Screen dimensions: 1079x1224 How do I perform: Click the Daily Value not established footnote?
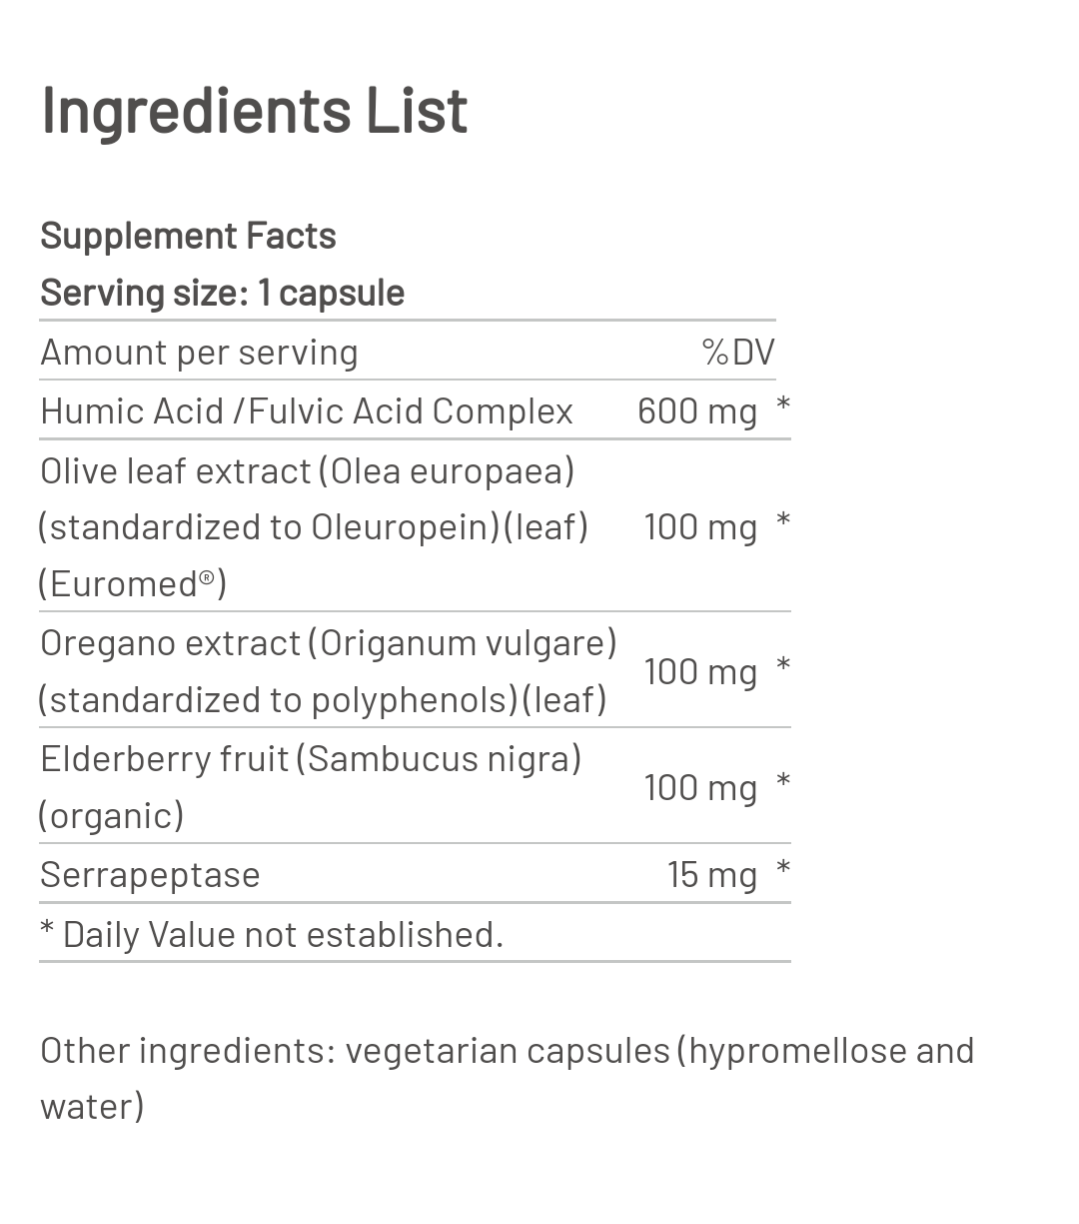(x=272, y=934)
